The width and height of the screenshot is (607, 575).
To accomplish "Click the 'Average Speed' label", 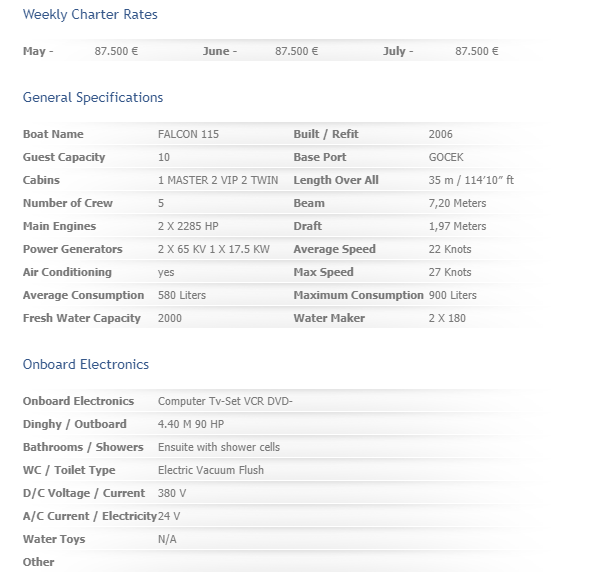I will tap(334, 249).
